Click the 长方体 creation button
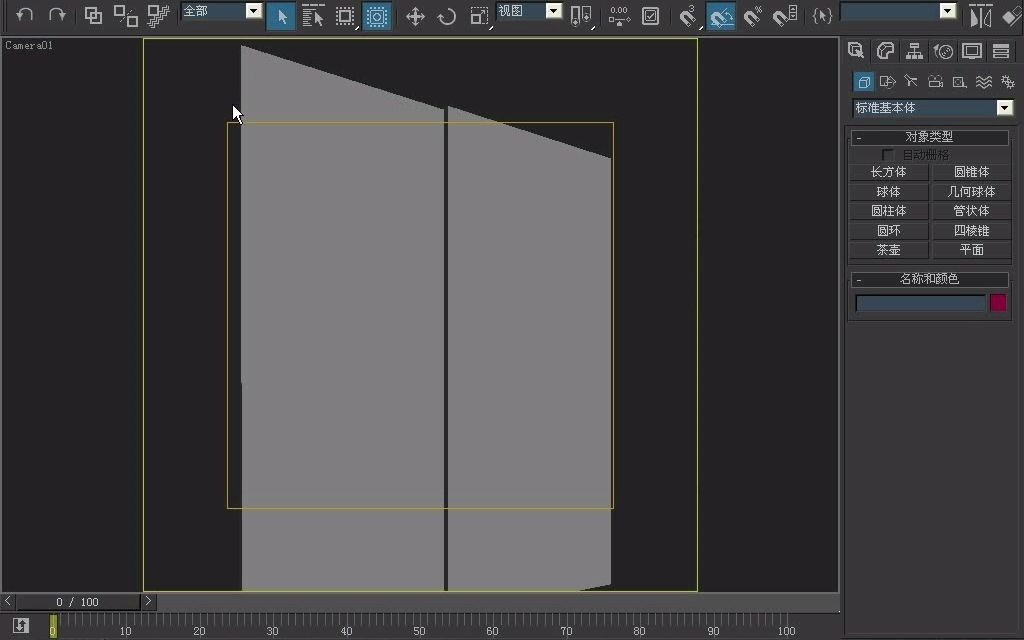The height and width of the screenshot is (640, 1024). pos(888,171)
